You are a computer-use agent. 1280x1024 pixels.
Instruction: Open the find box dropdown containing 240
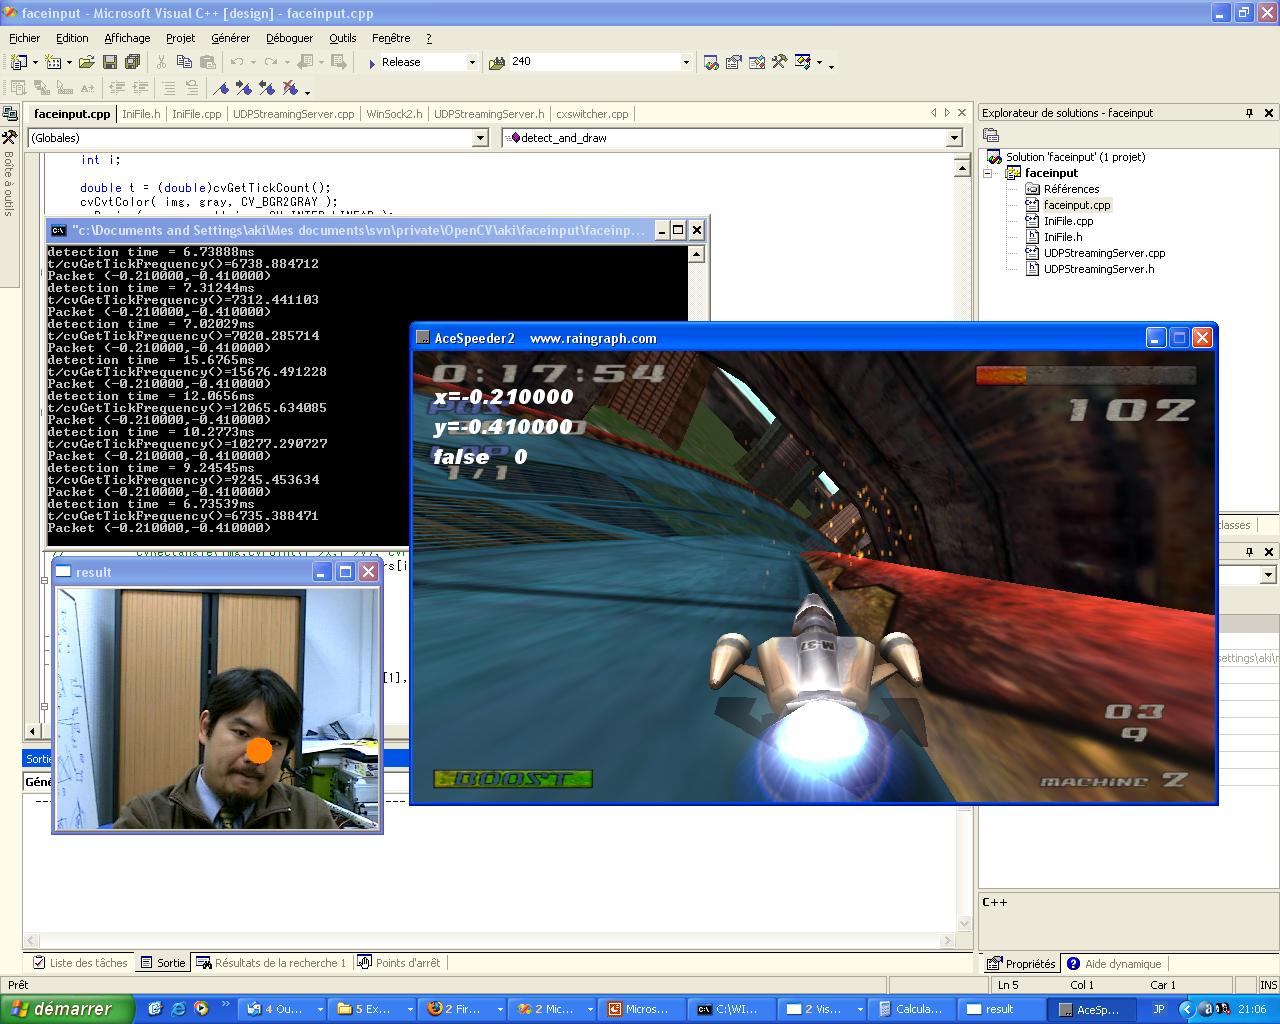[686, 62]
